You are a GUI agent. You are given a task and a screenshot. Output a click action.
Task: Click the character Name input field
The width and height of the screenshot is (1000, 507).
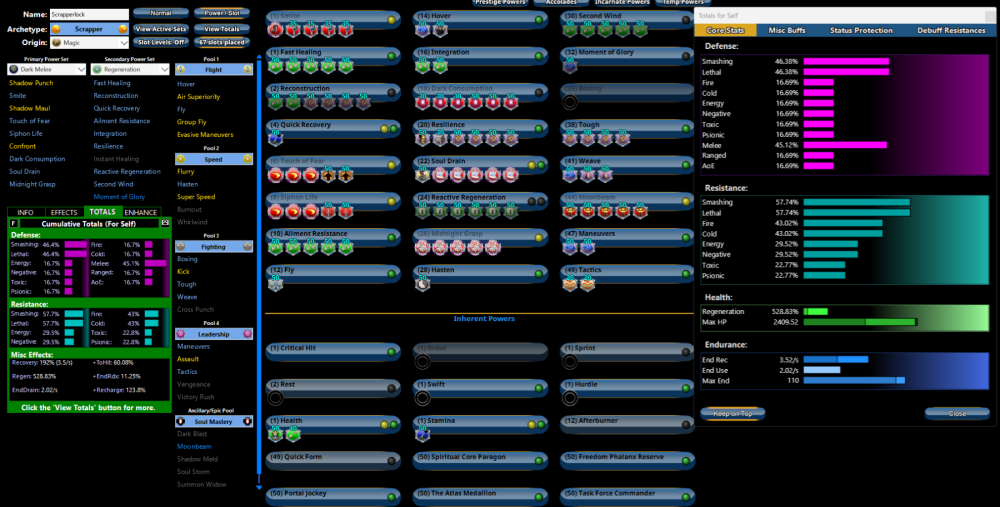click(x=89, y=15)
